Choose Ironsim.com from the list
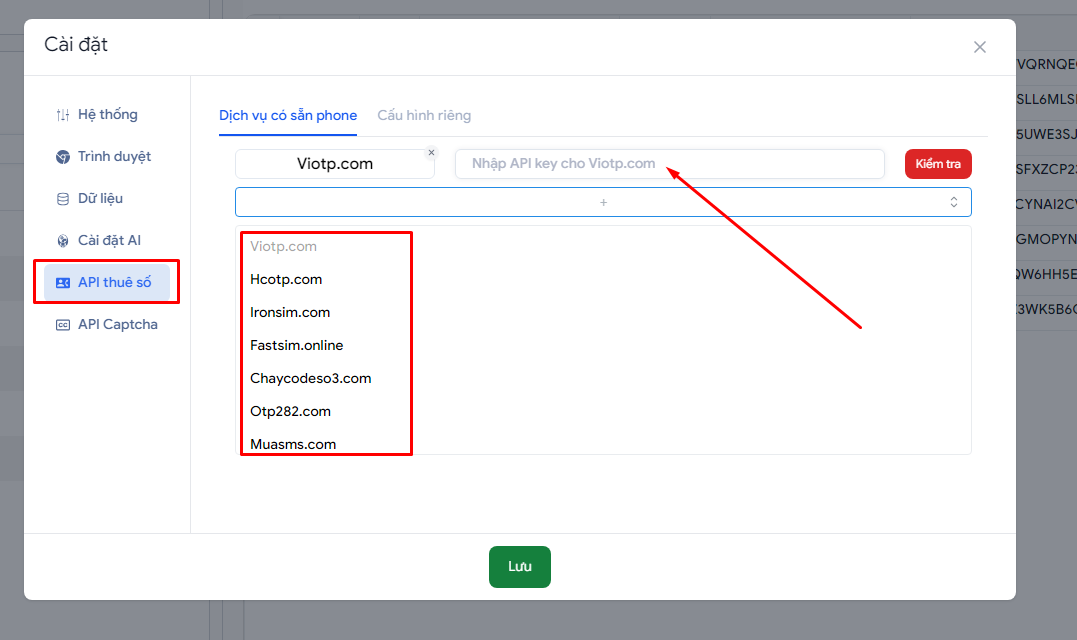This screenshot has width=1077, height=640. tap(290, 312)
